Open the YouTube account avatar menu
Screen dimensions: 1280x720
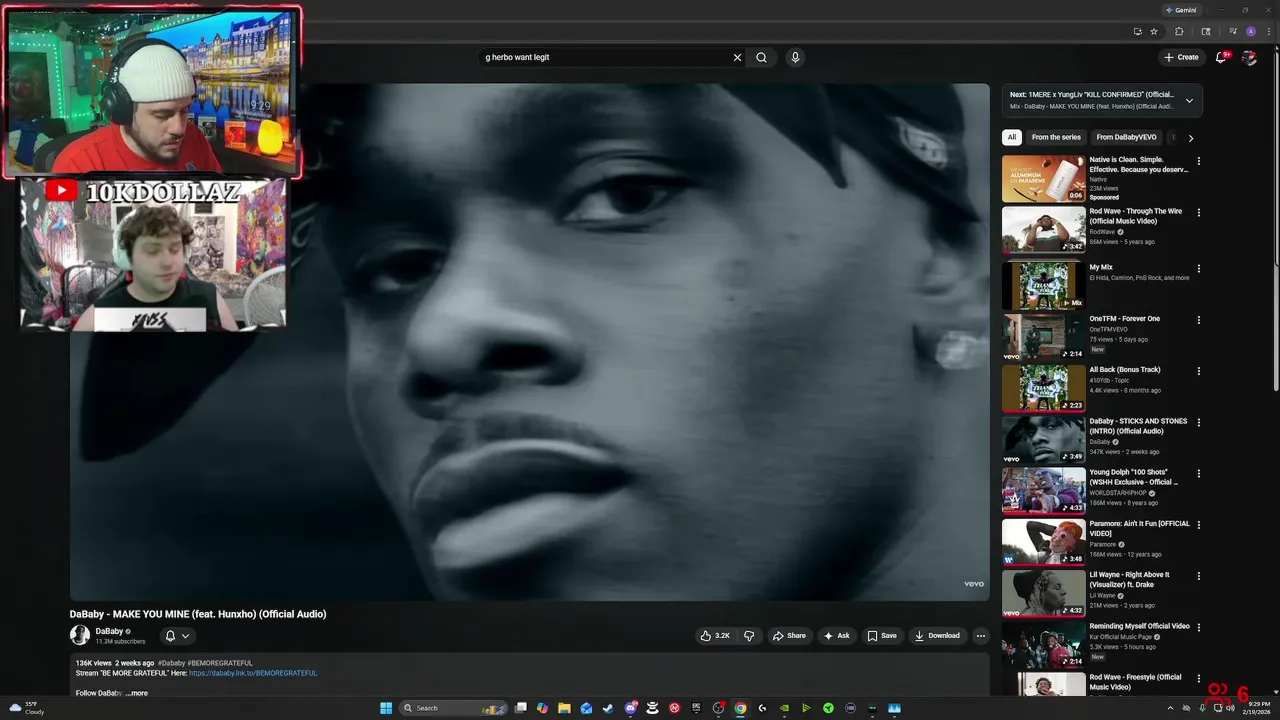pyautogui.click(x=1249, y=57)
